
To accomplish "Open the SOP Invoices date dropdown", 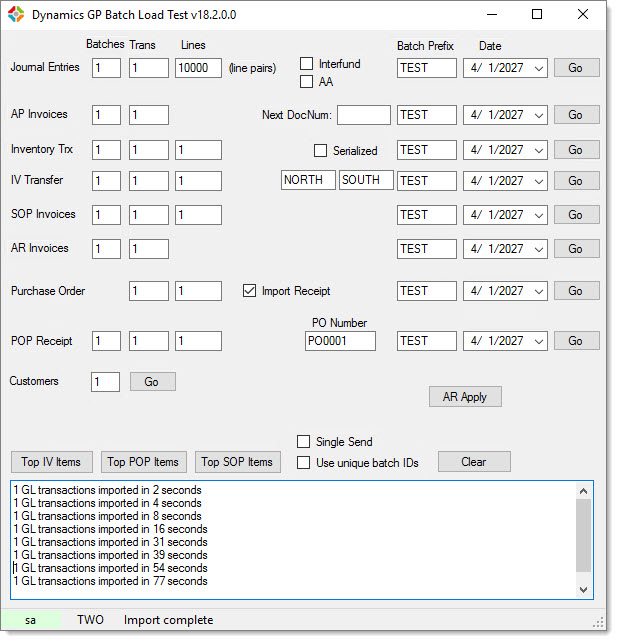I will [539, 215].
